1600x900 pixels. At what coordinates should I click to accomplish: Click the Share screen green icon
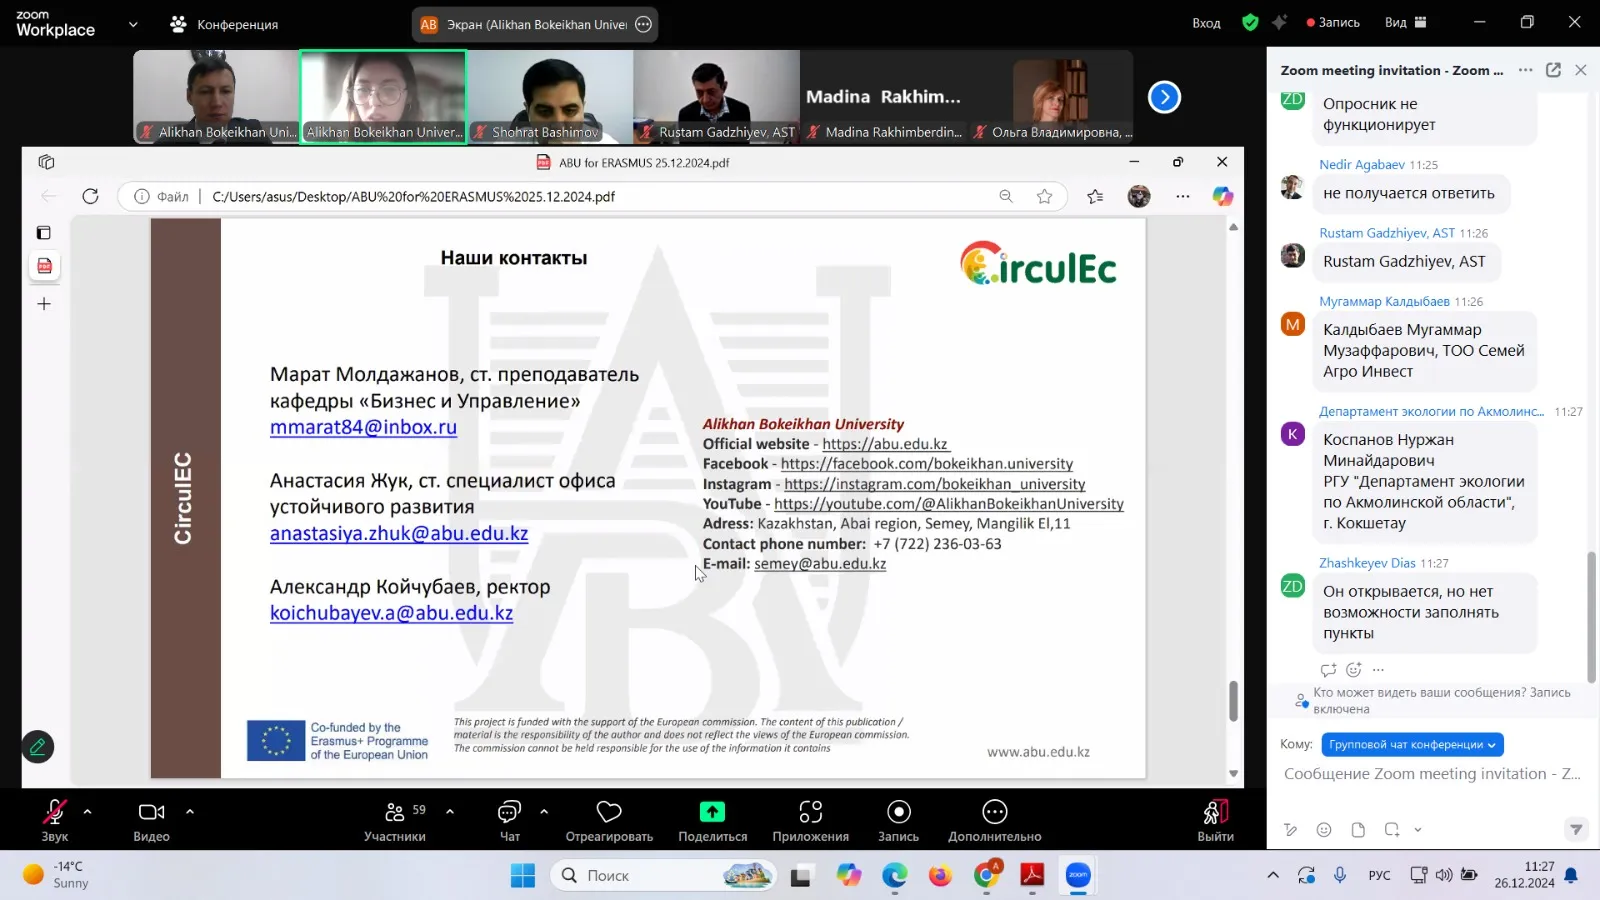pyautogui.click(x=712, y=812)
